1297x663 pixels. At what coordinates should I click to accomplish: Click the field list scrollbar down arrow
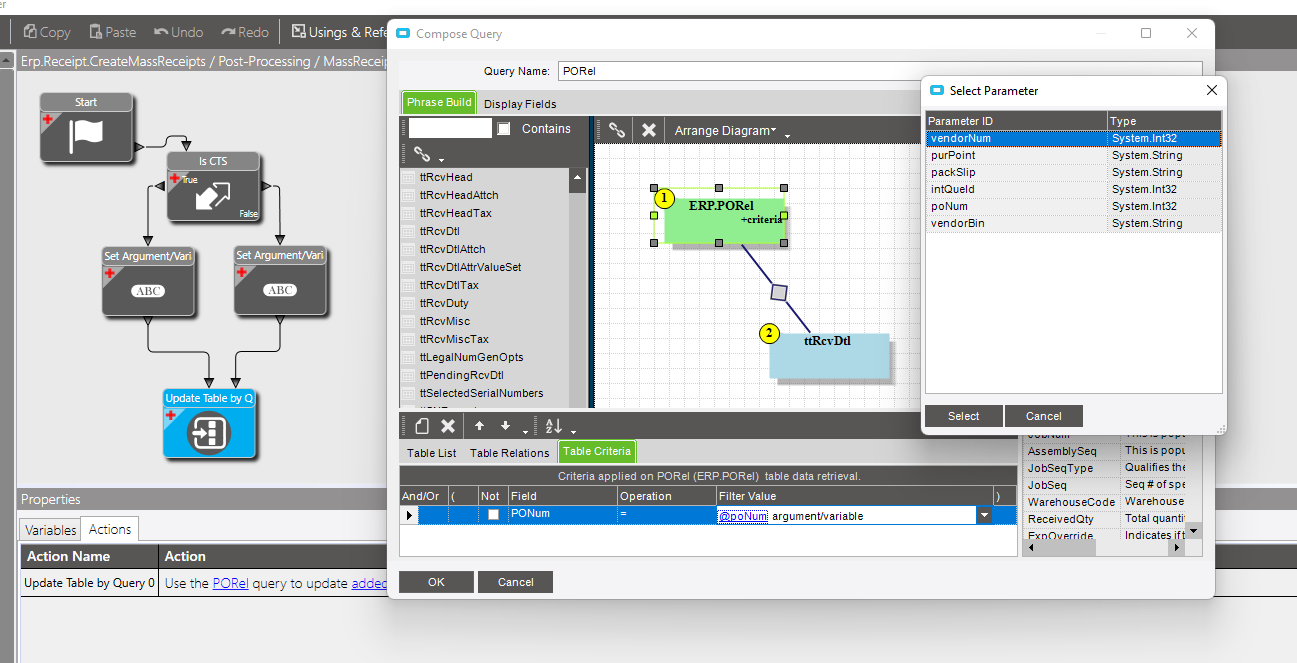click(x=1193, y=530)
